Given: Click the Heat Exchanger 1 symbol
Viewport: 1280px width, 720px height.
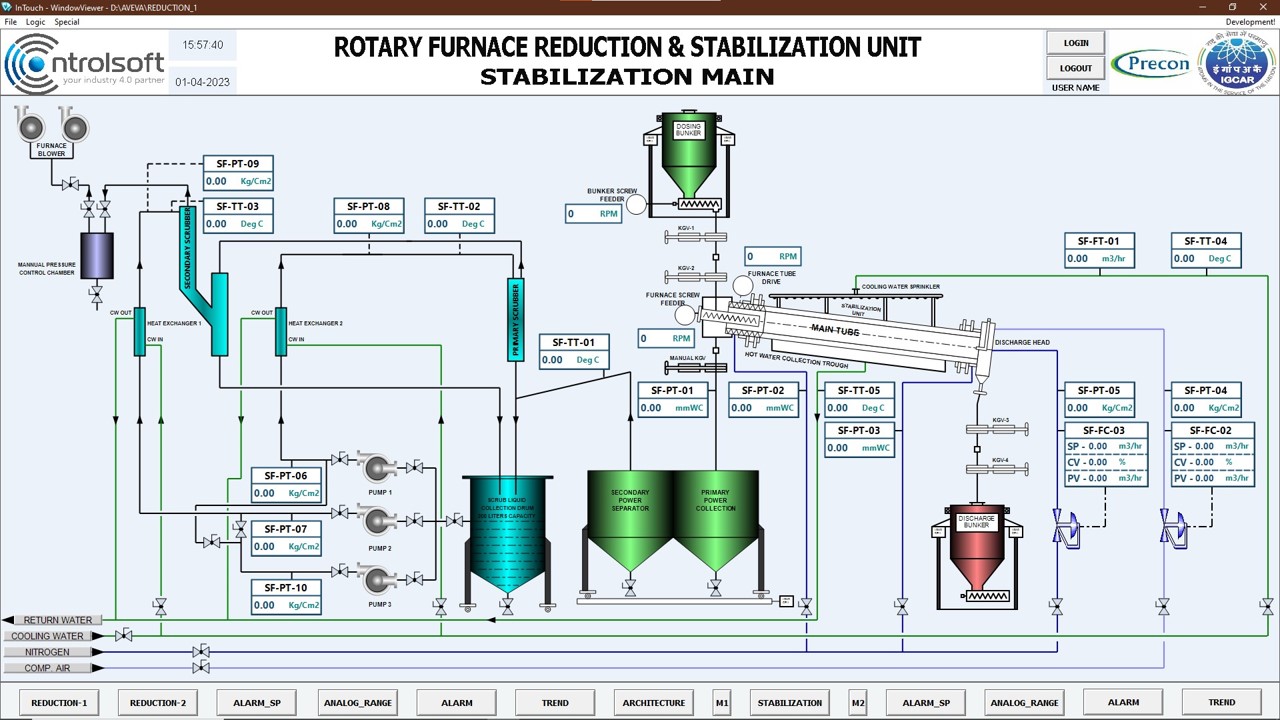Looking at the screenshot, I should pyautogui.click(x=140, y=331).
